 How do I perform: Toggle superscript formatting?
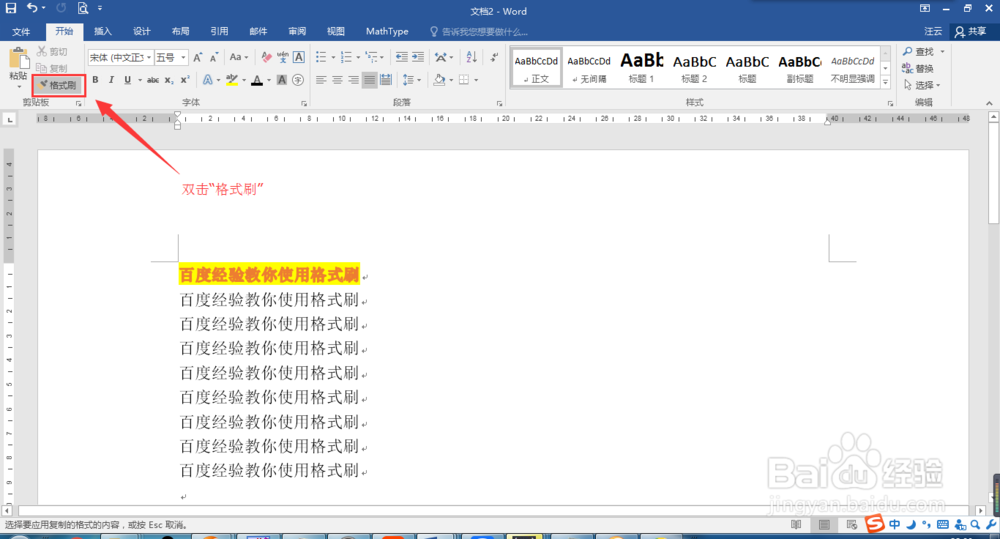pos(184,80)
